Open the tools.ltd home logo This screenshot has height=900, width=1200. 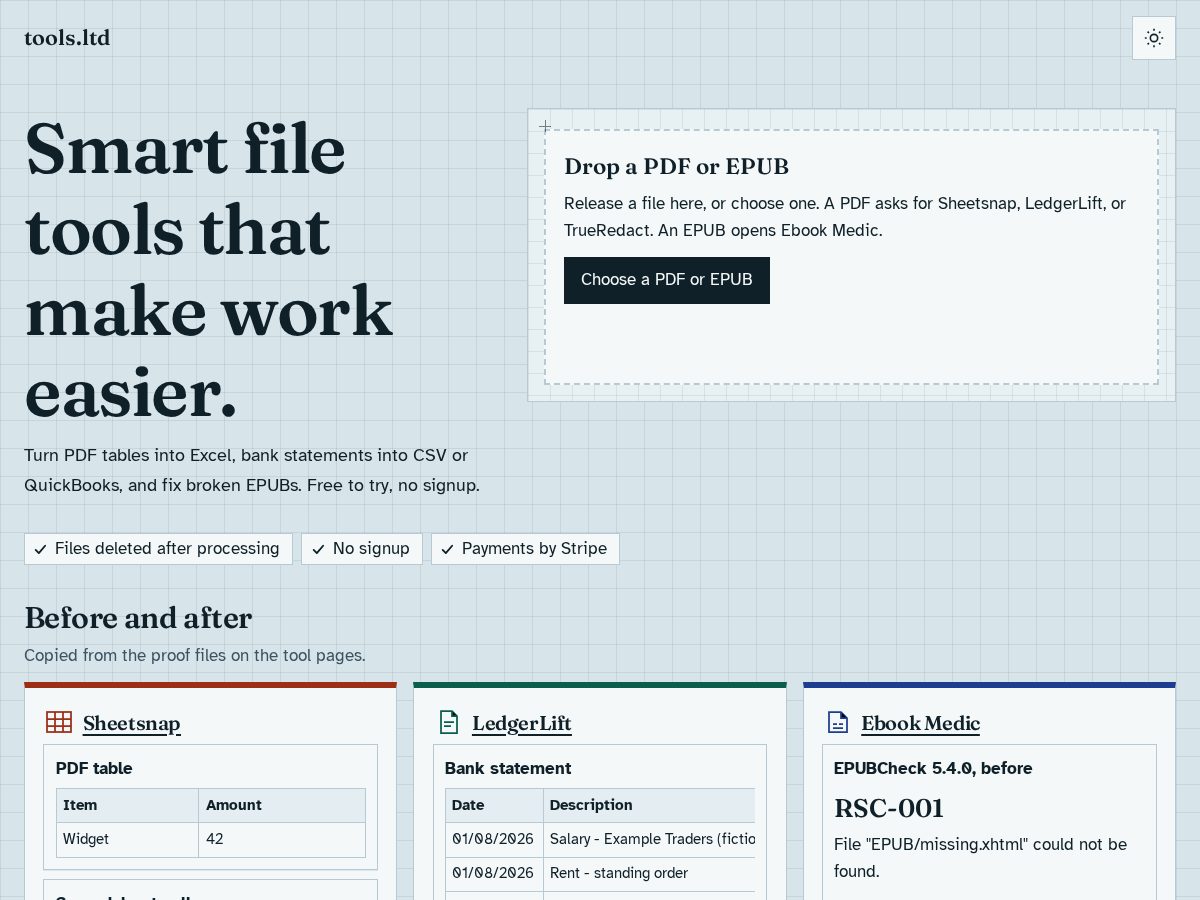tap(67, 38)
